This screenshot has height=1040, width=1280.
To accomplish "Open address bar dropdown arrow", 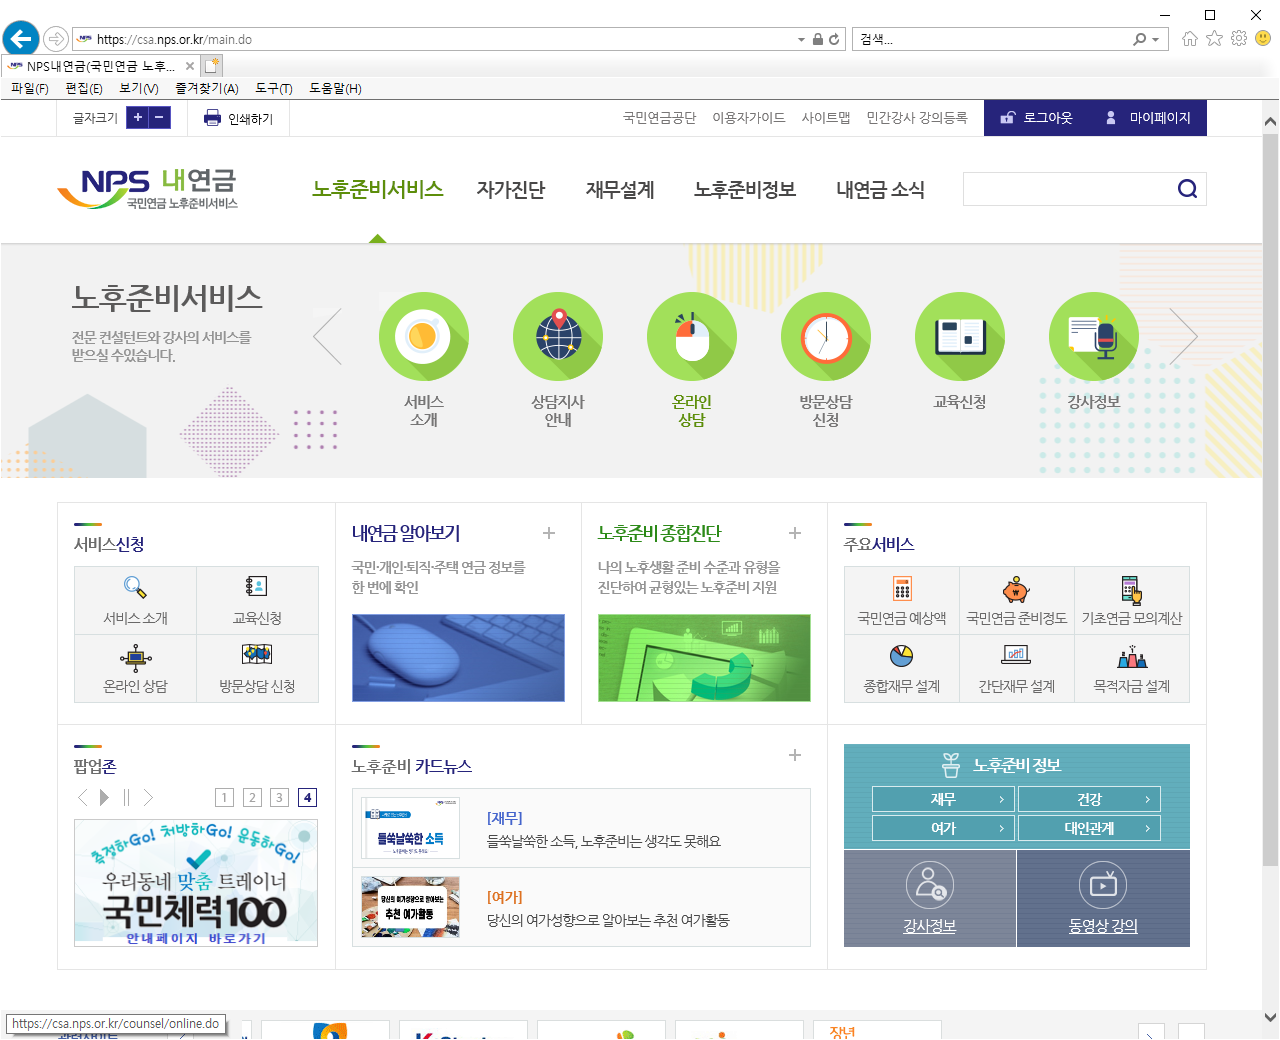I will (801, 40).
